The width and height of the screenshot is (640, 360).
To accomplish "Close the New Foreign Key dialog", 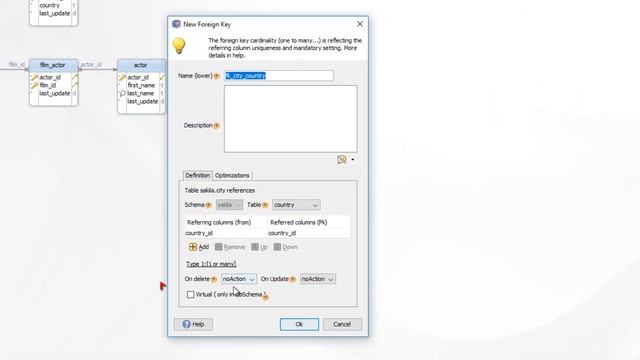I will (360, 24).
